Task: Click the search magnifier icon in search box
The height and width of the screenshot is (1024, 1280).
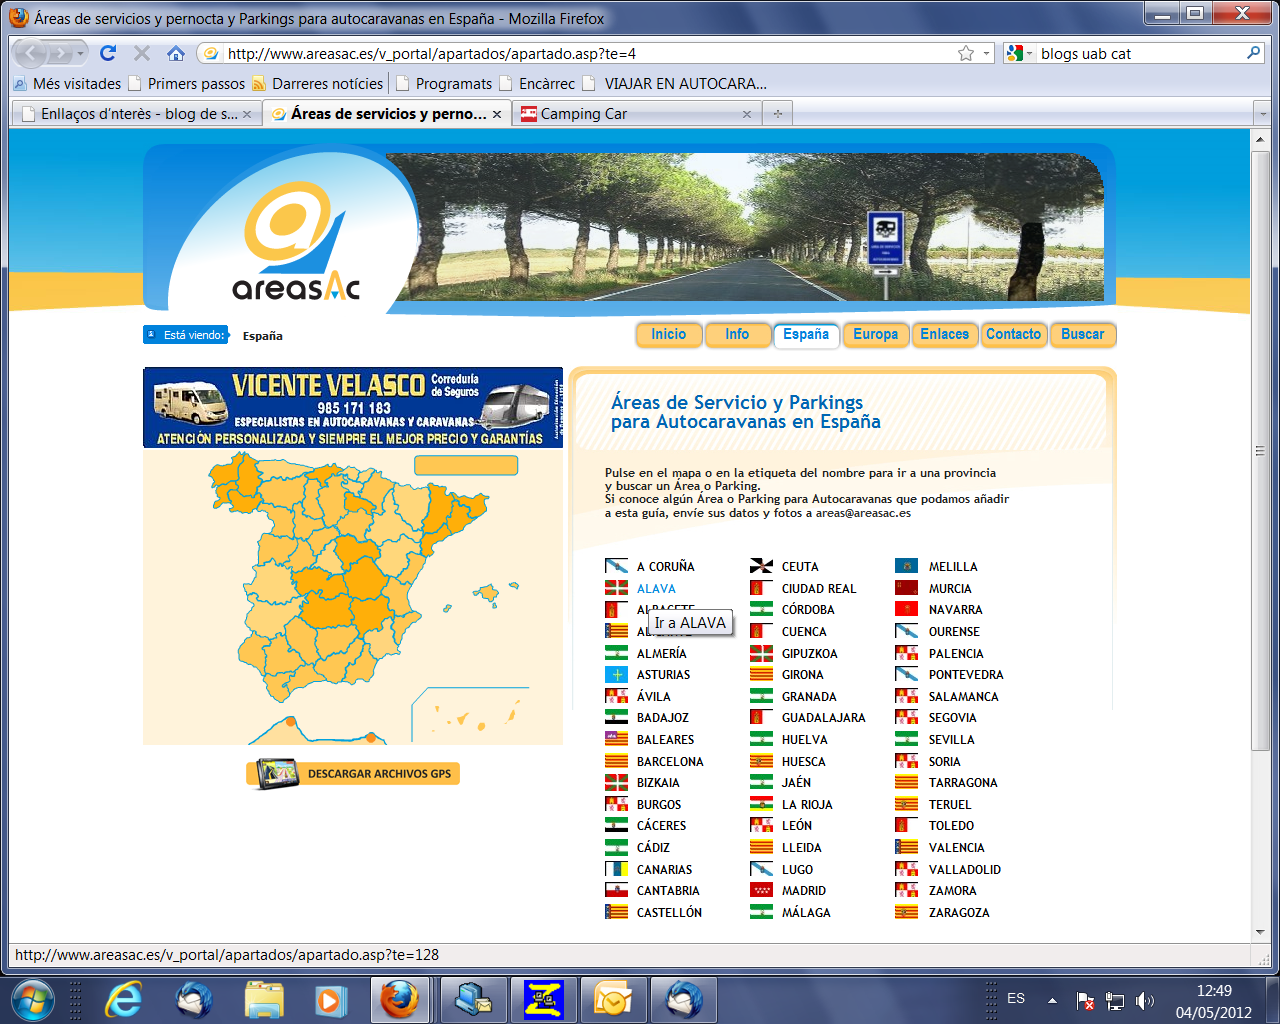Action: tap(1253, 53)
